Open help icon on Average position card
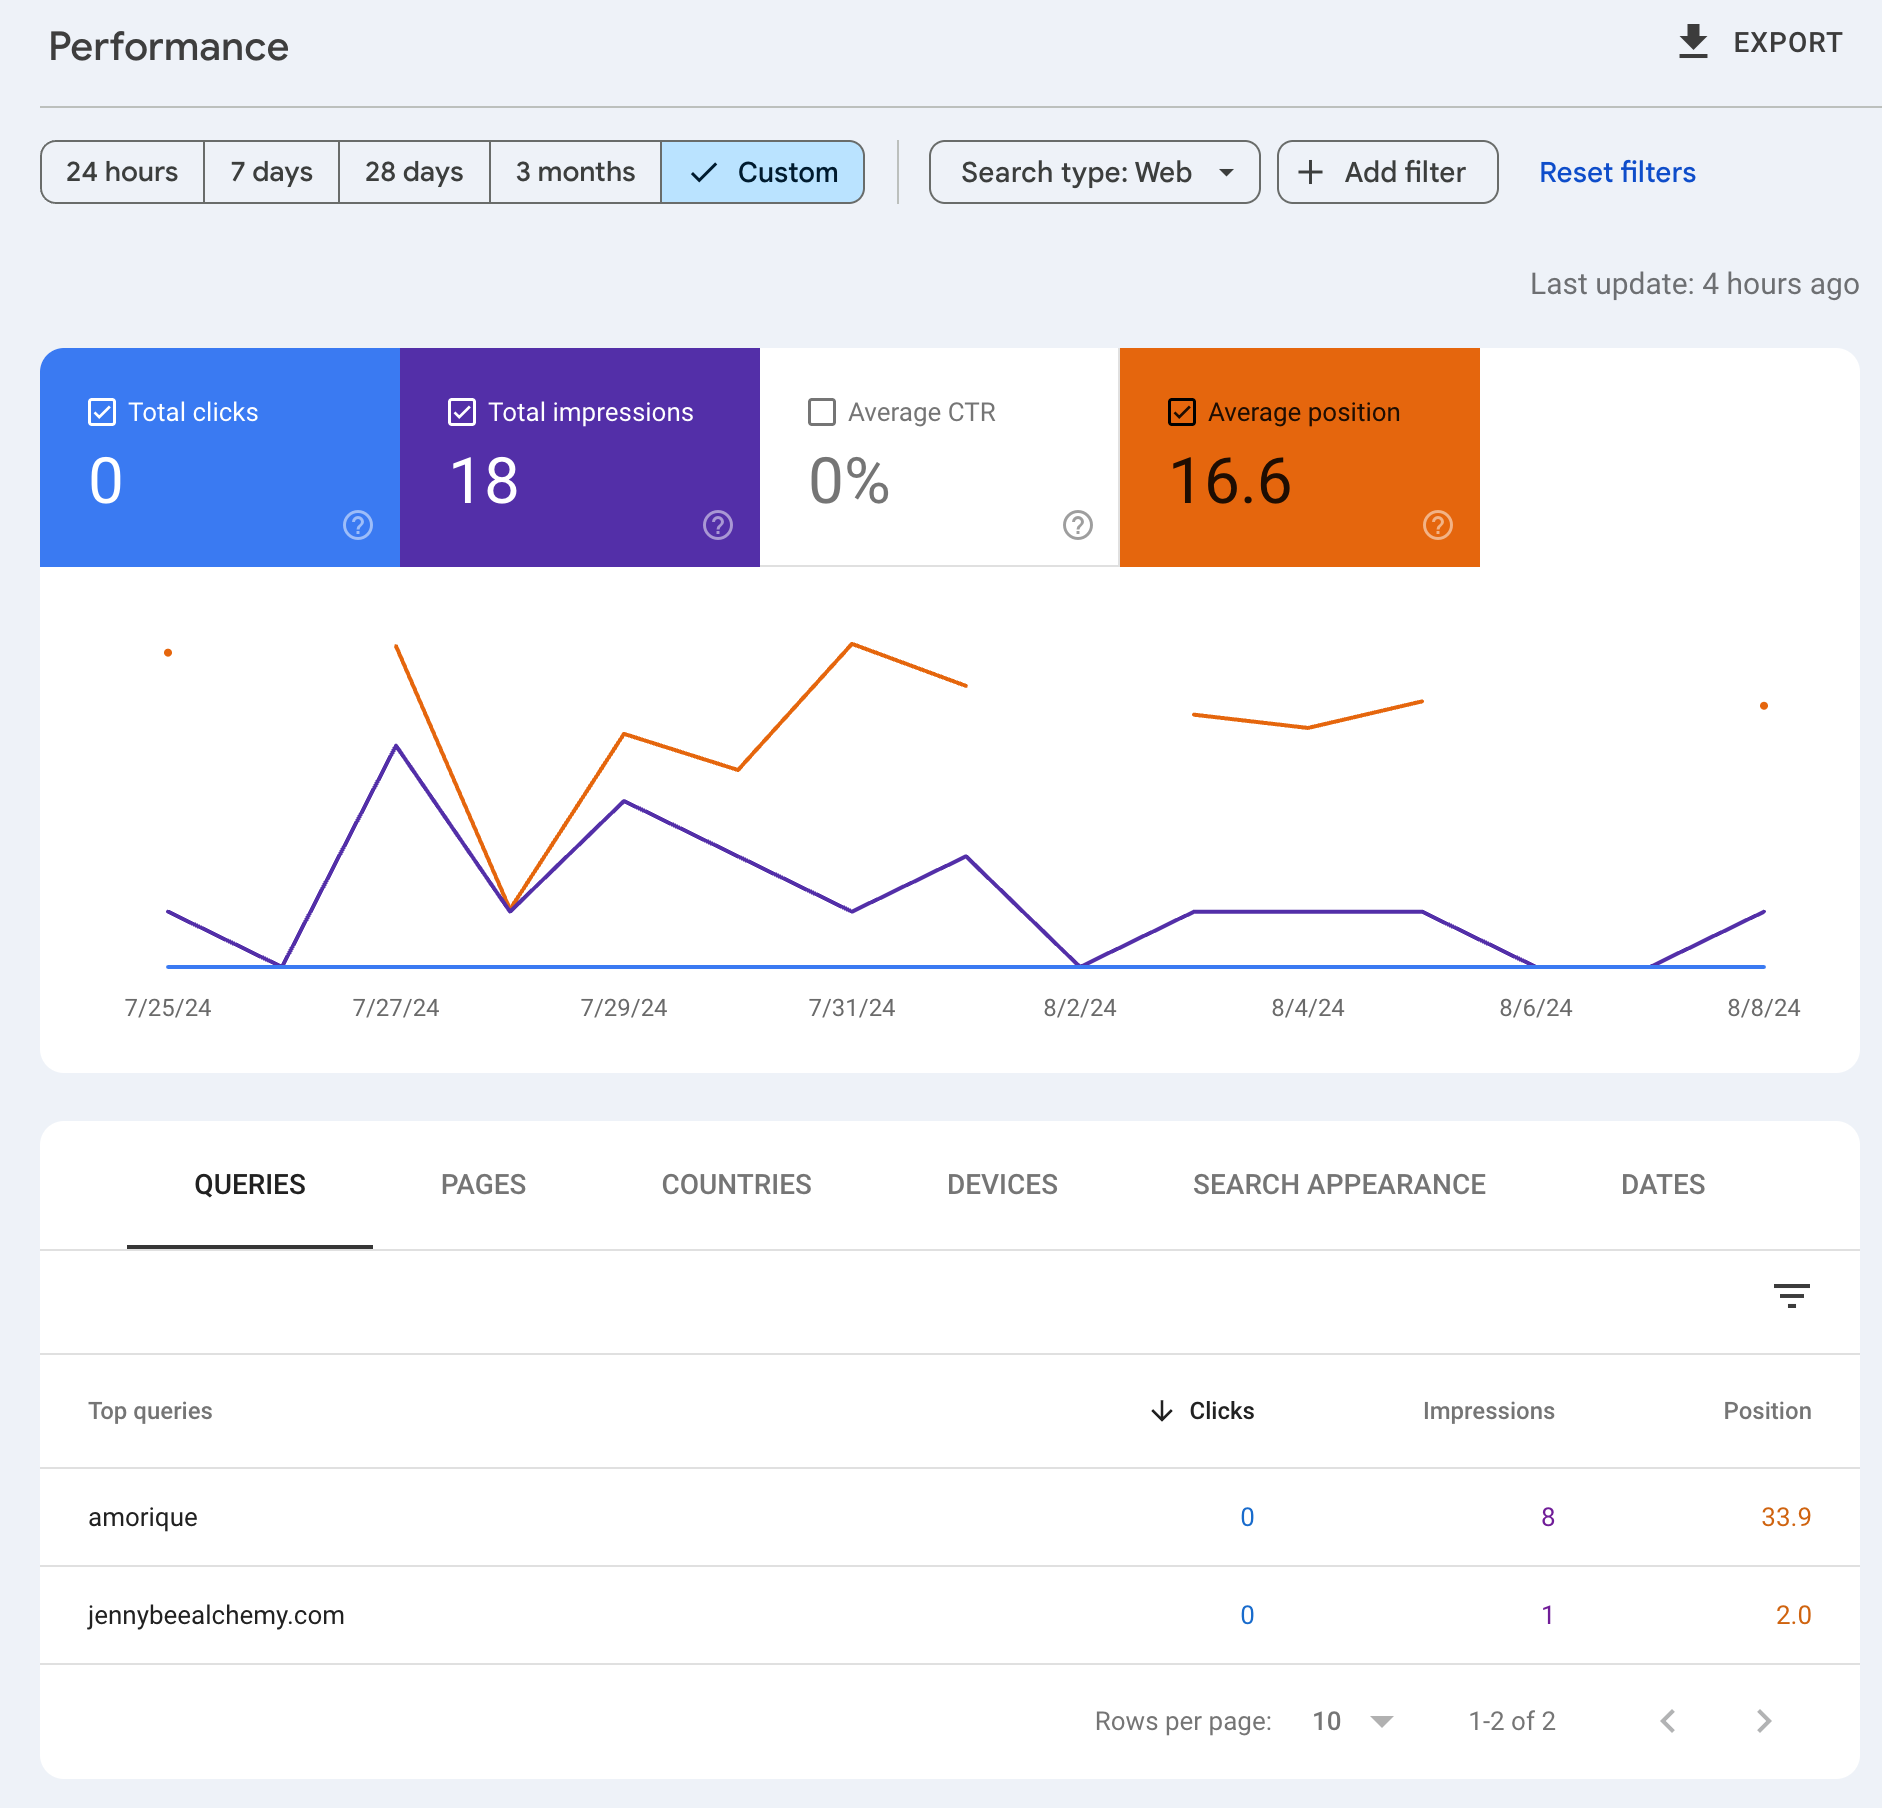The width and height of the screenshot is (1882, 1808). coord(1438,525)
